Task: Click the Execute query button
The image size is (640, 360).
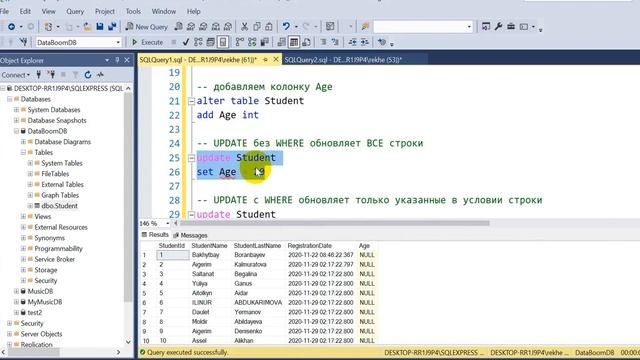Action: [148, 42]
